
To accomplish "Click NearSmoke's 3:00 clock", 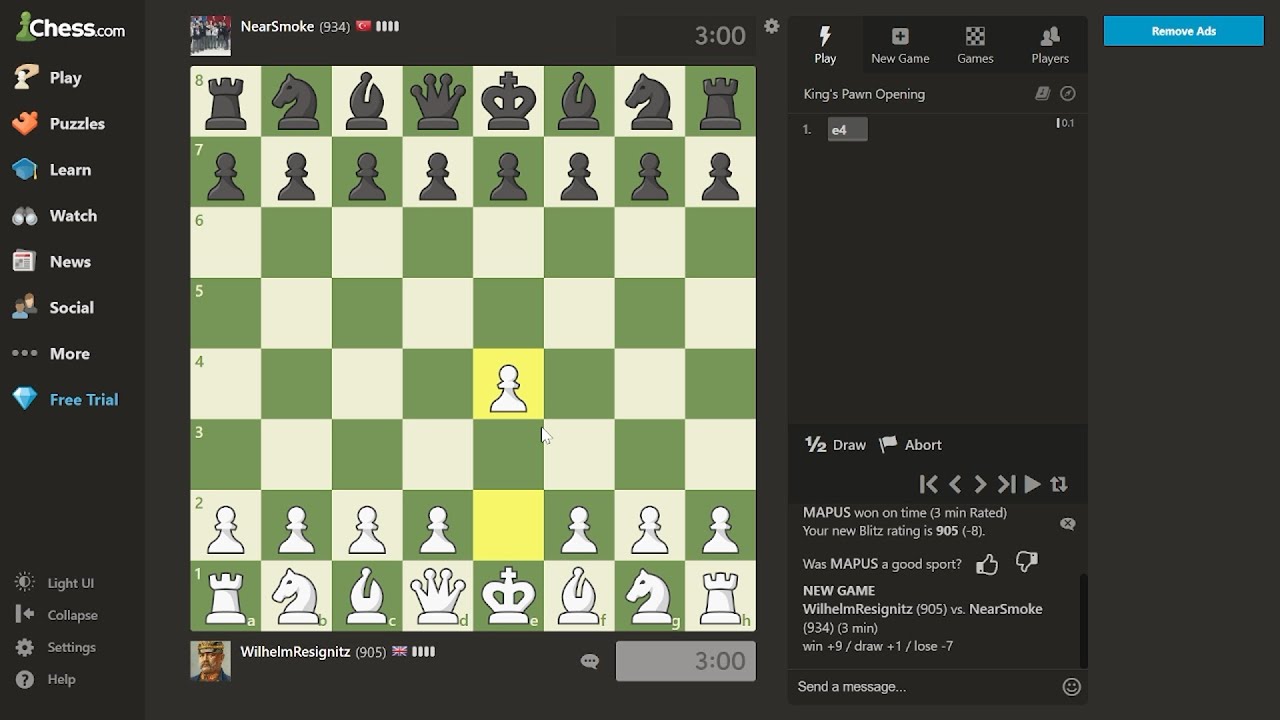I will pos(720,36).
